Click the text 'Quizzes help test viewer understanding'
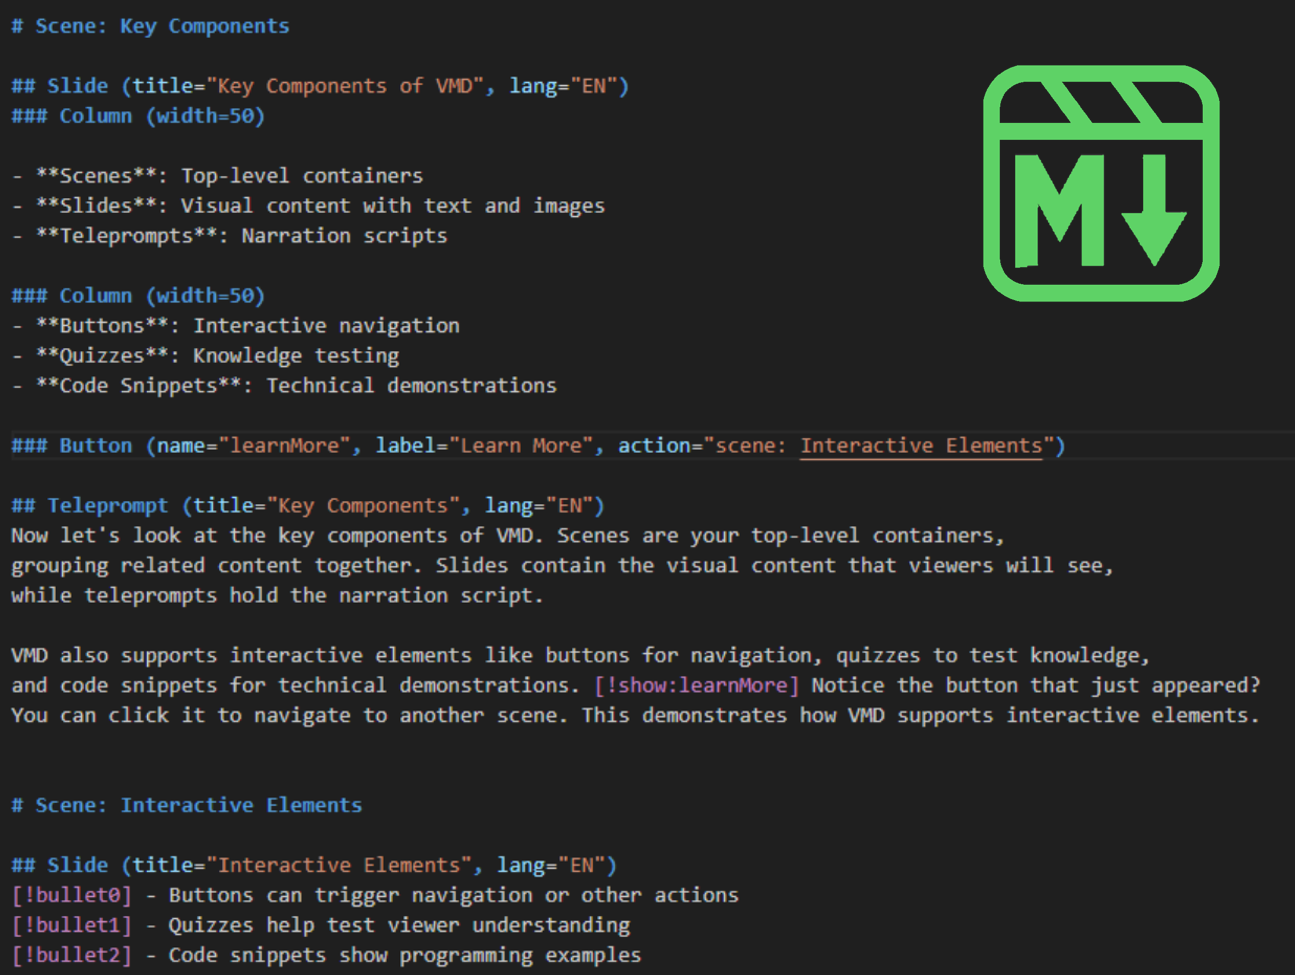This screenshot has height=975, width=1295. tap(399, 926)
